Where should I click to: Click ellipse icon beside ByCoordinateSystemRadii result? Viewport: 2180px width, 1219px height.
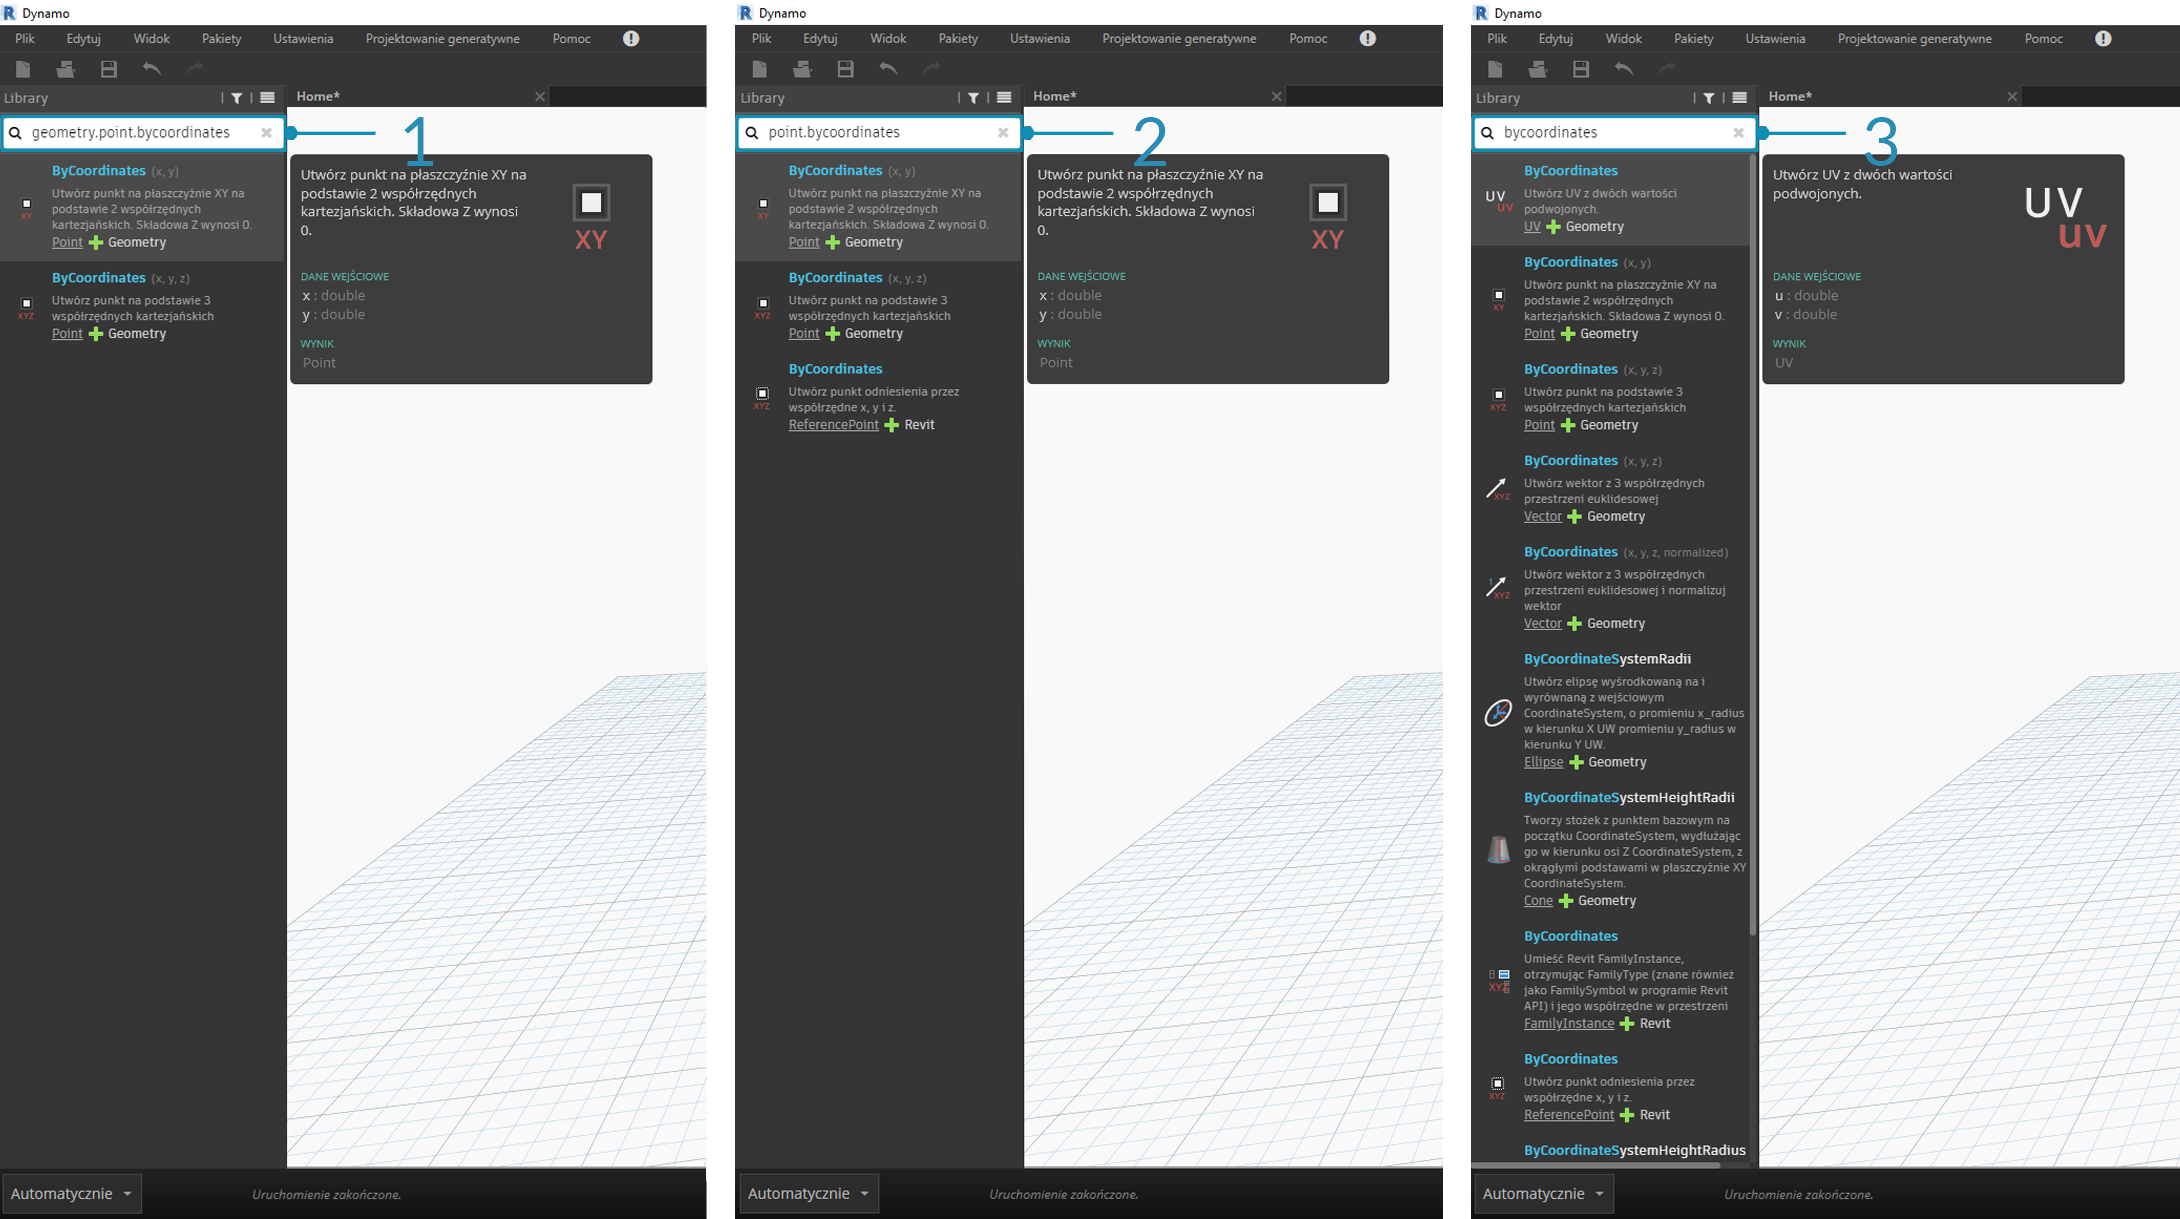point(1498,712)
